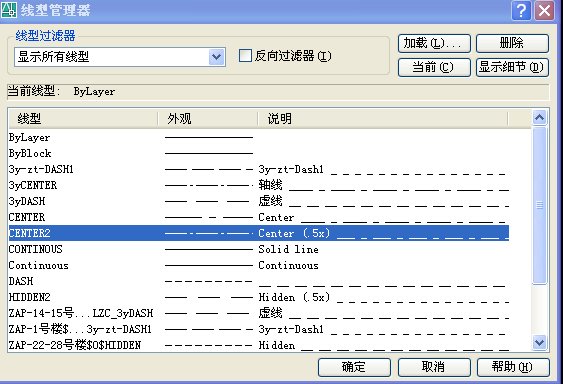Screen dimensions: 563x384
Task: Click the 帮助(H) button
Action: [513, 367]
